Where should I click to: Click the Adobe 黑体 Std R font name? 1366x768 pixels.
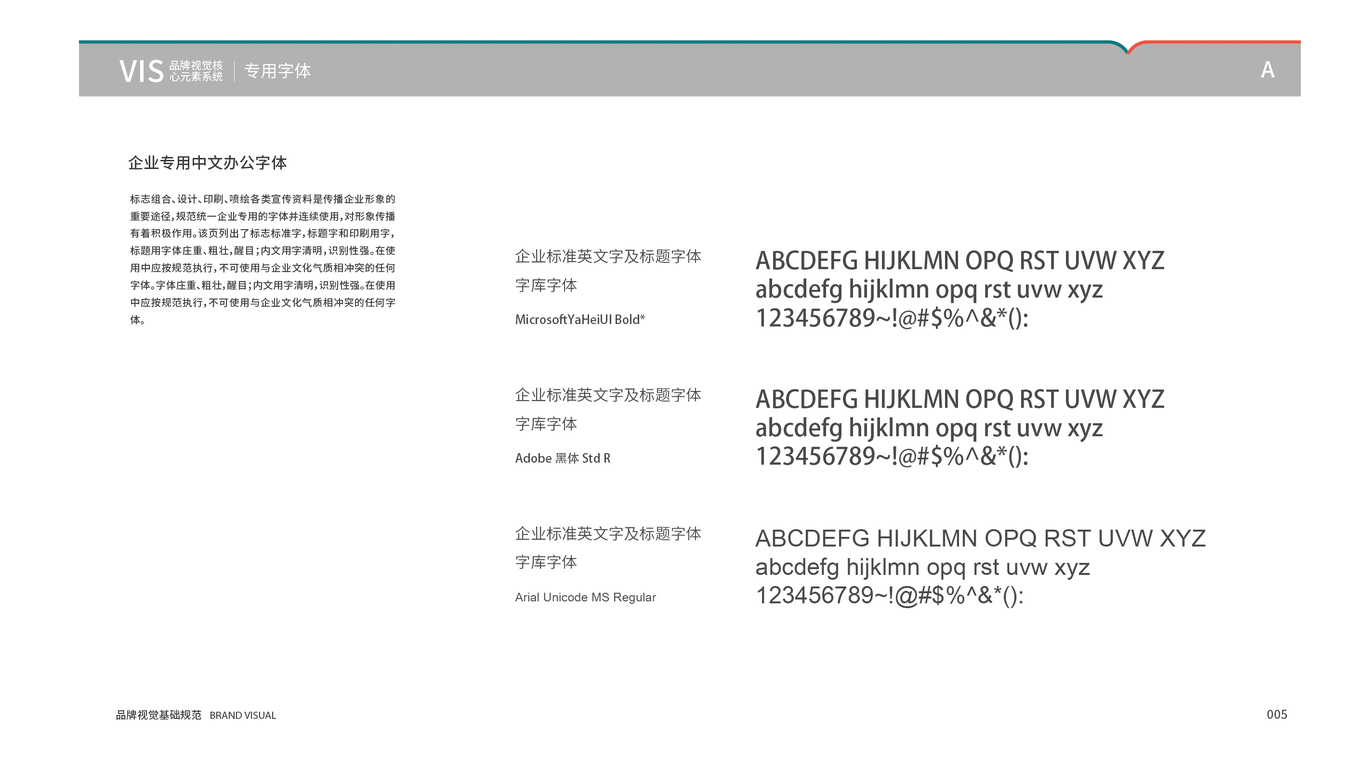pos(562,458)
